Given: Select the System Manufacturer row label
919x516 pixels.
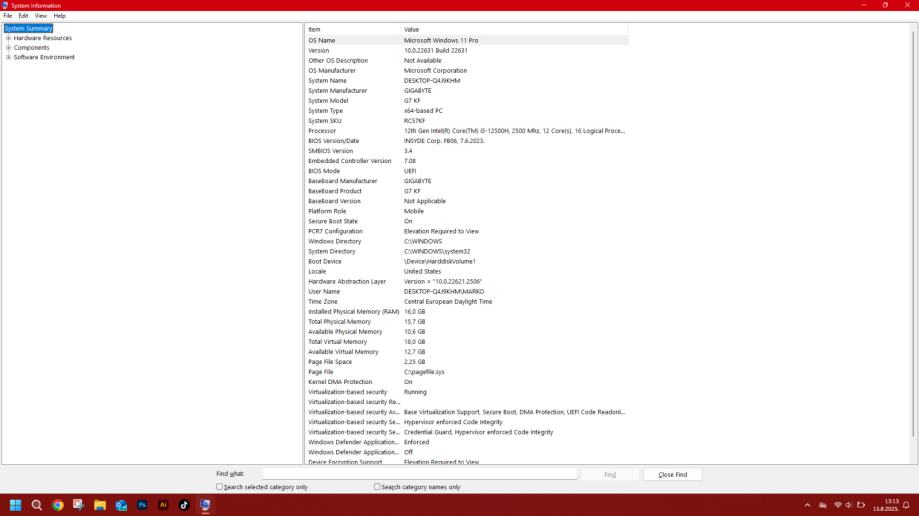Looking at the screenshot, I should point(338,90).
